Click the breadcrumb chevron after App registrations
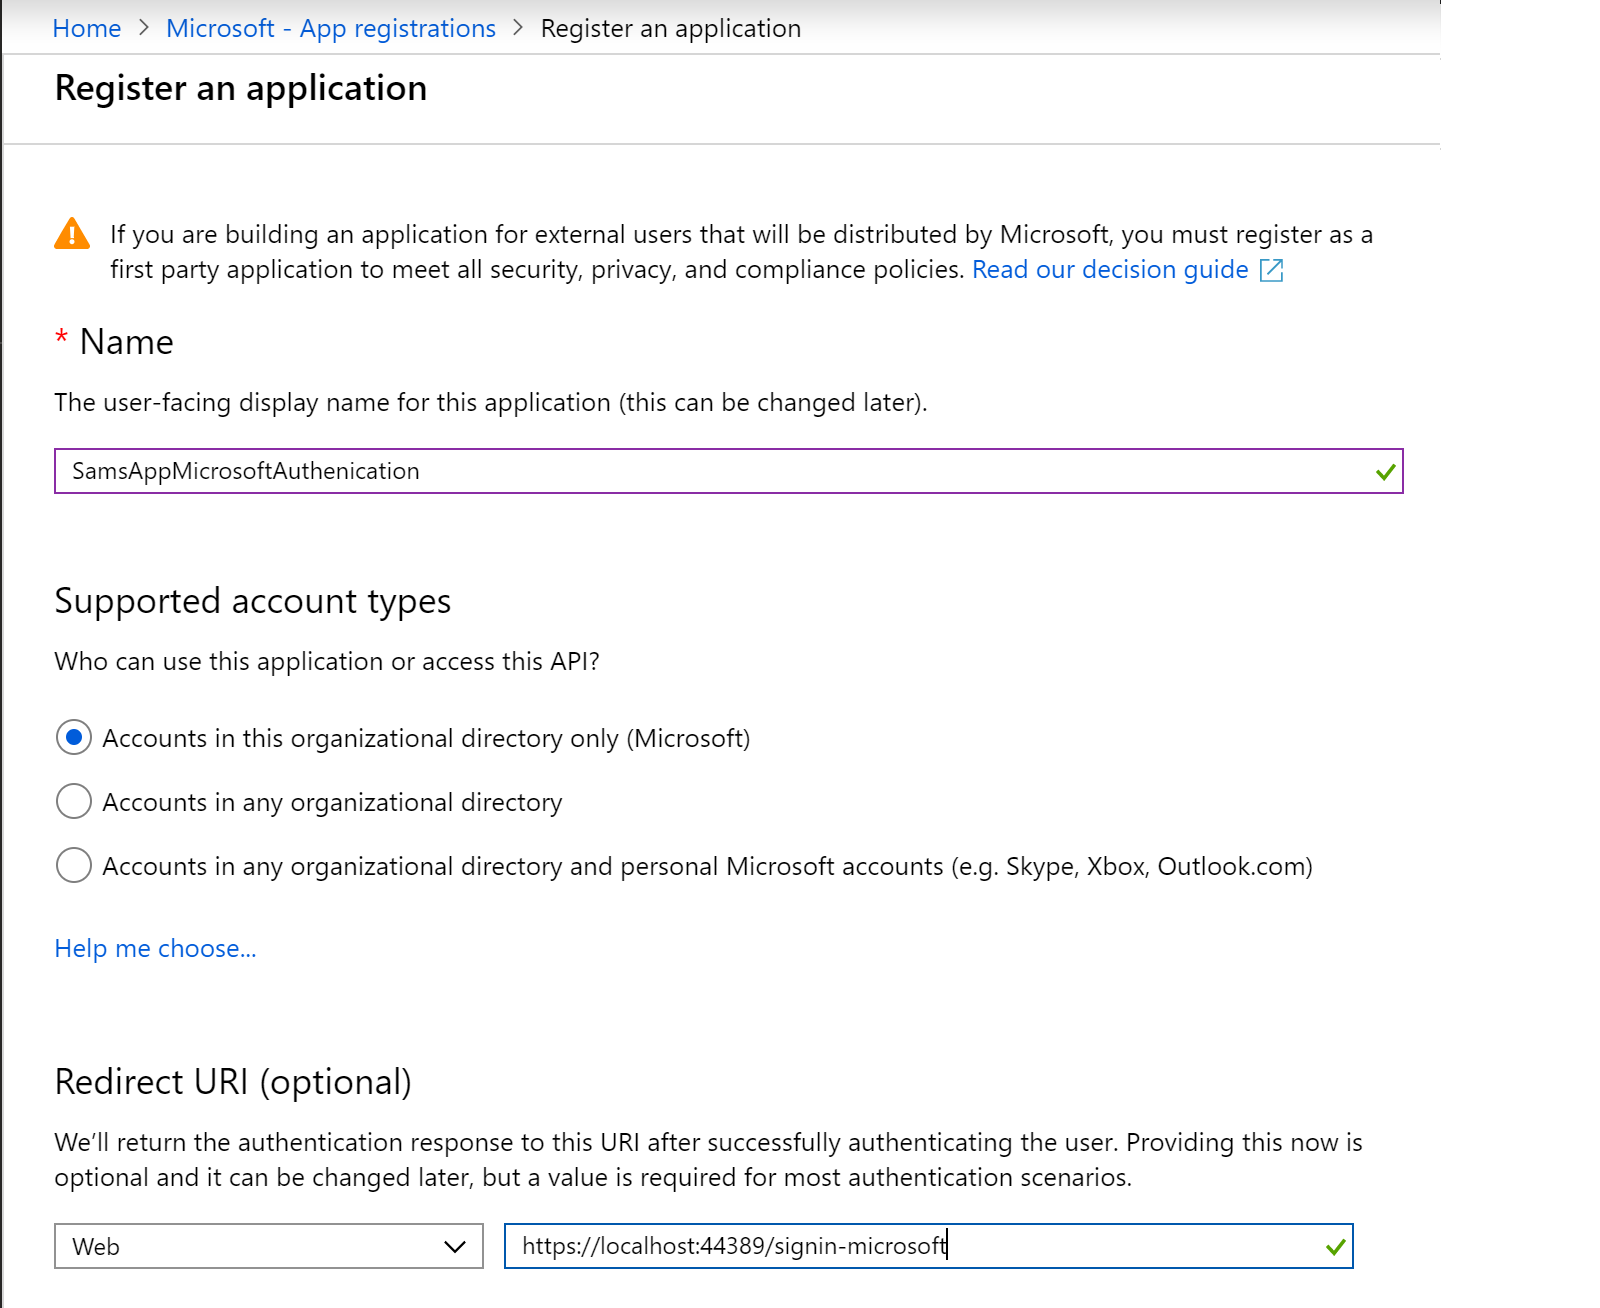1600x1308 pixels. [x=518, y=28]
